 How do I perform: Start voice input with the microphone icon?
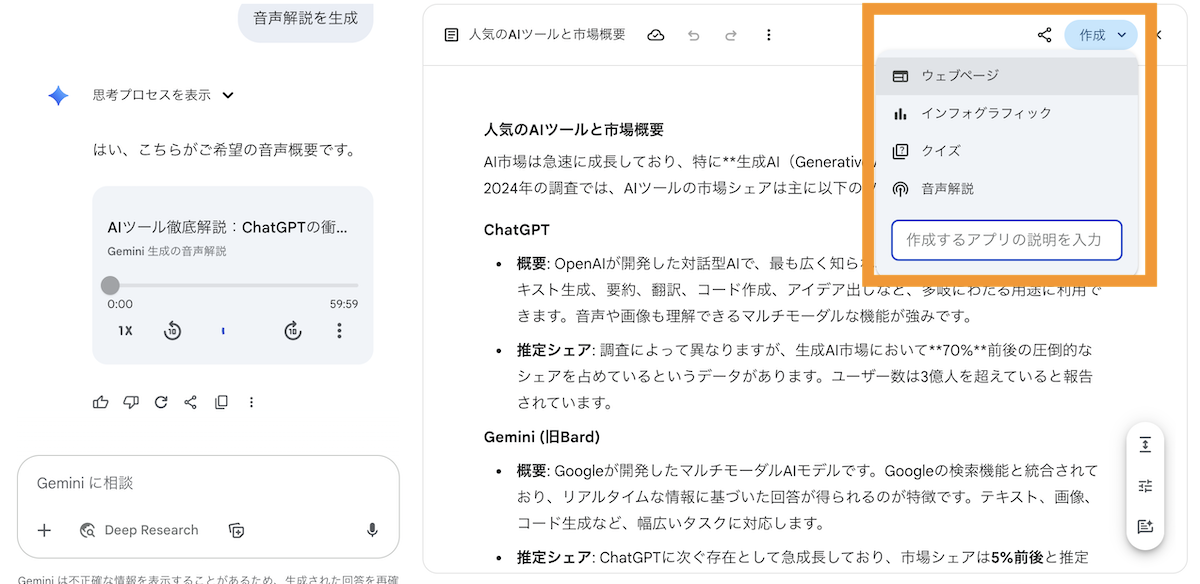pyautogui.click(x=372, y=530)
